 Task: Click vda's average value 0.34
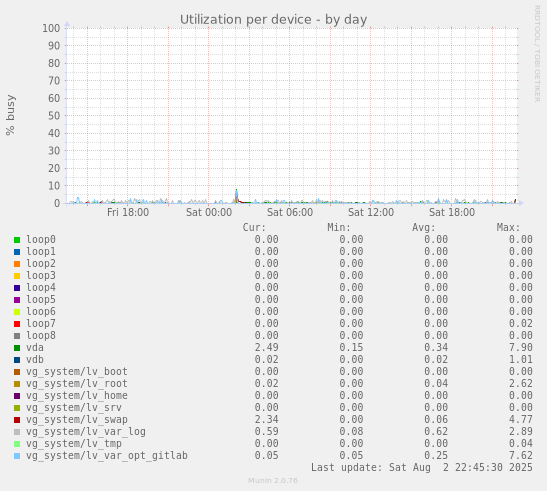tap(436, 348)
